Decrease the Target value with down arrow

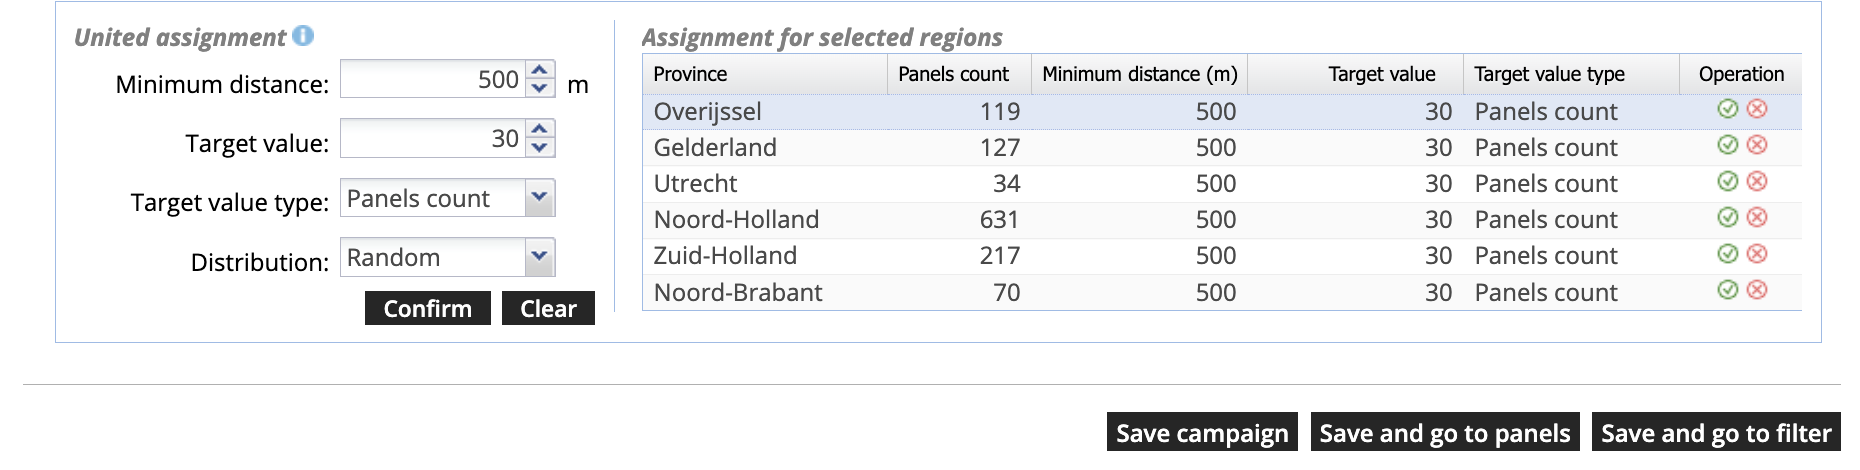click(x=540, y=148)
